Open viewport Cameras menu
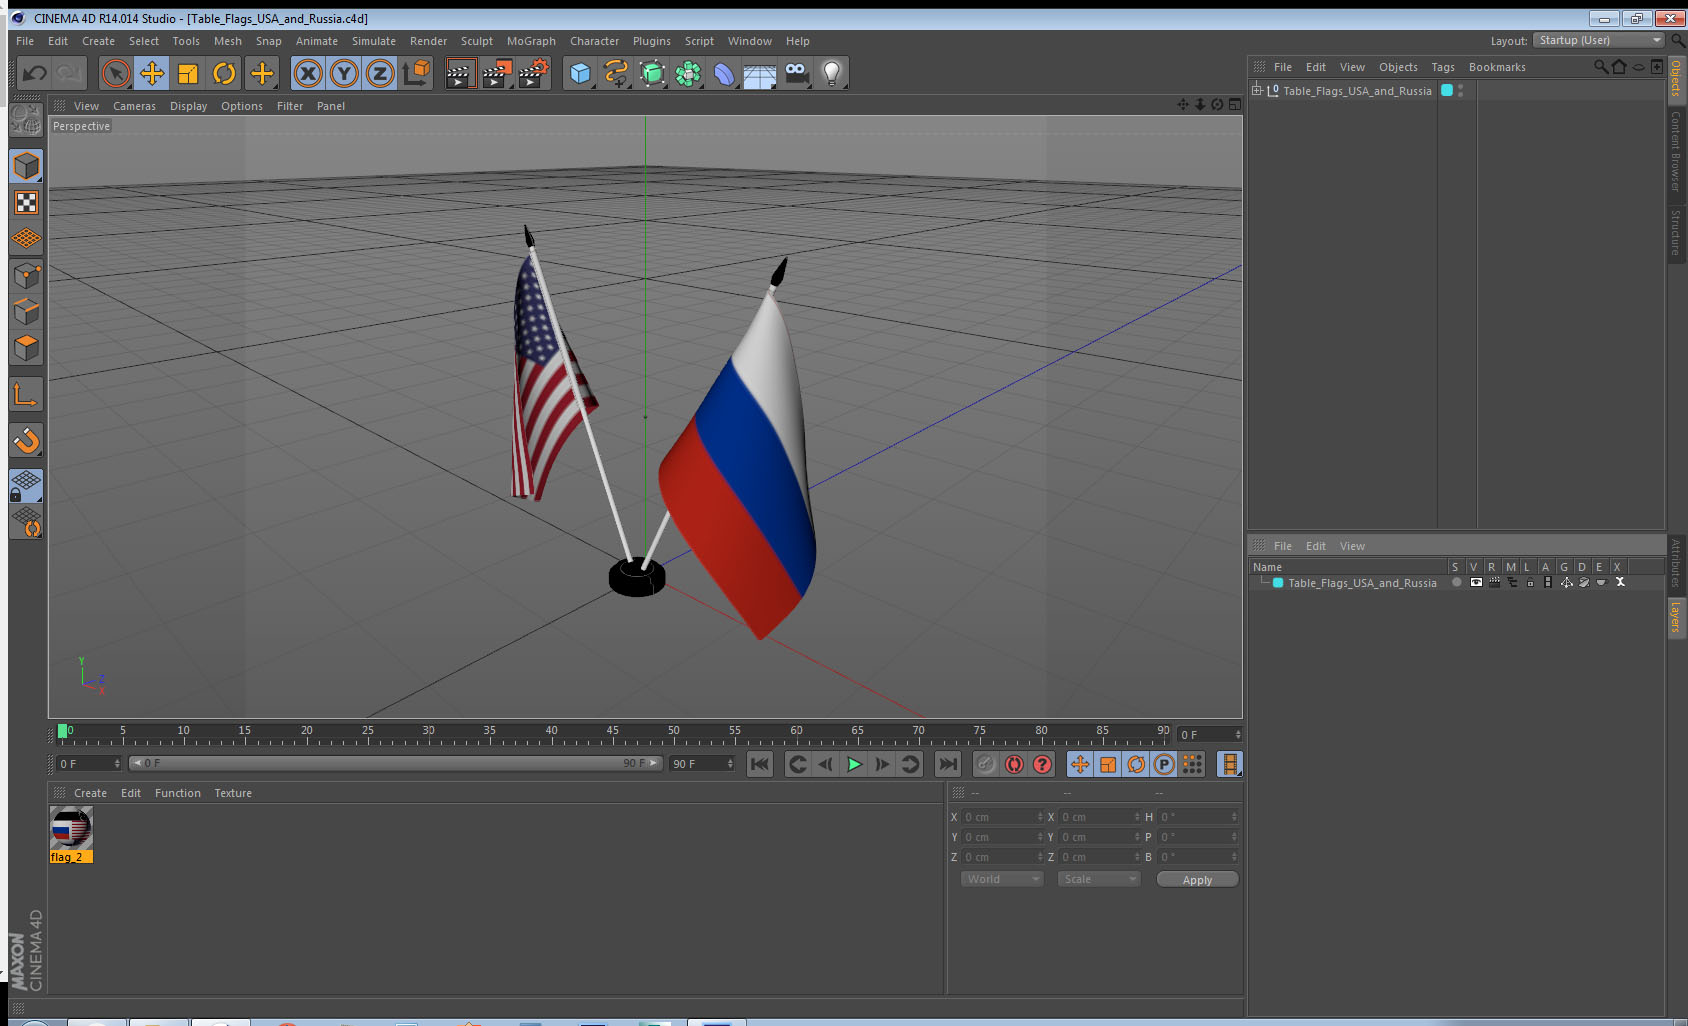Image resolution: width=1688 pixels, height=1026 pixels. [x=134, y=106]
